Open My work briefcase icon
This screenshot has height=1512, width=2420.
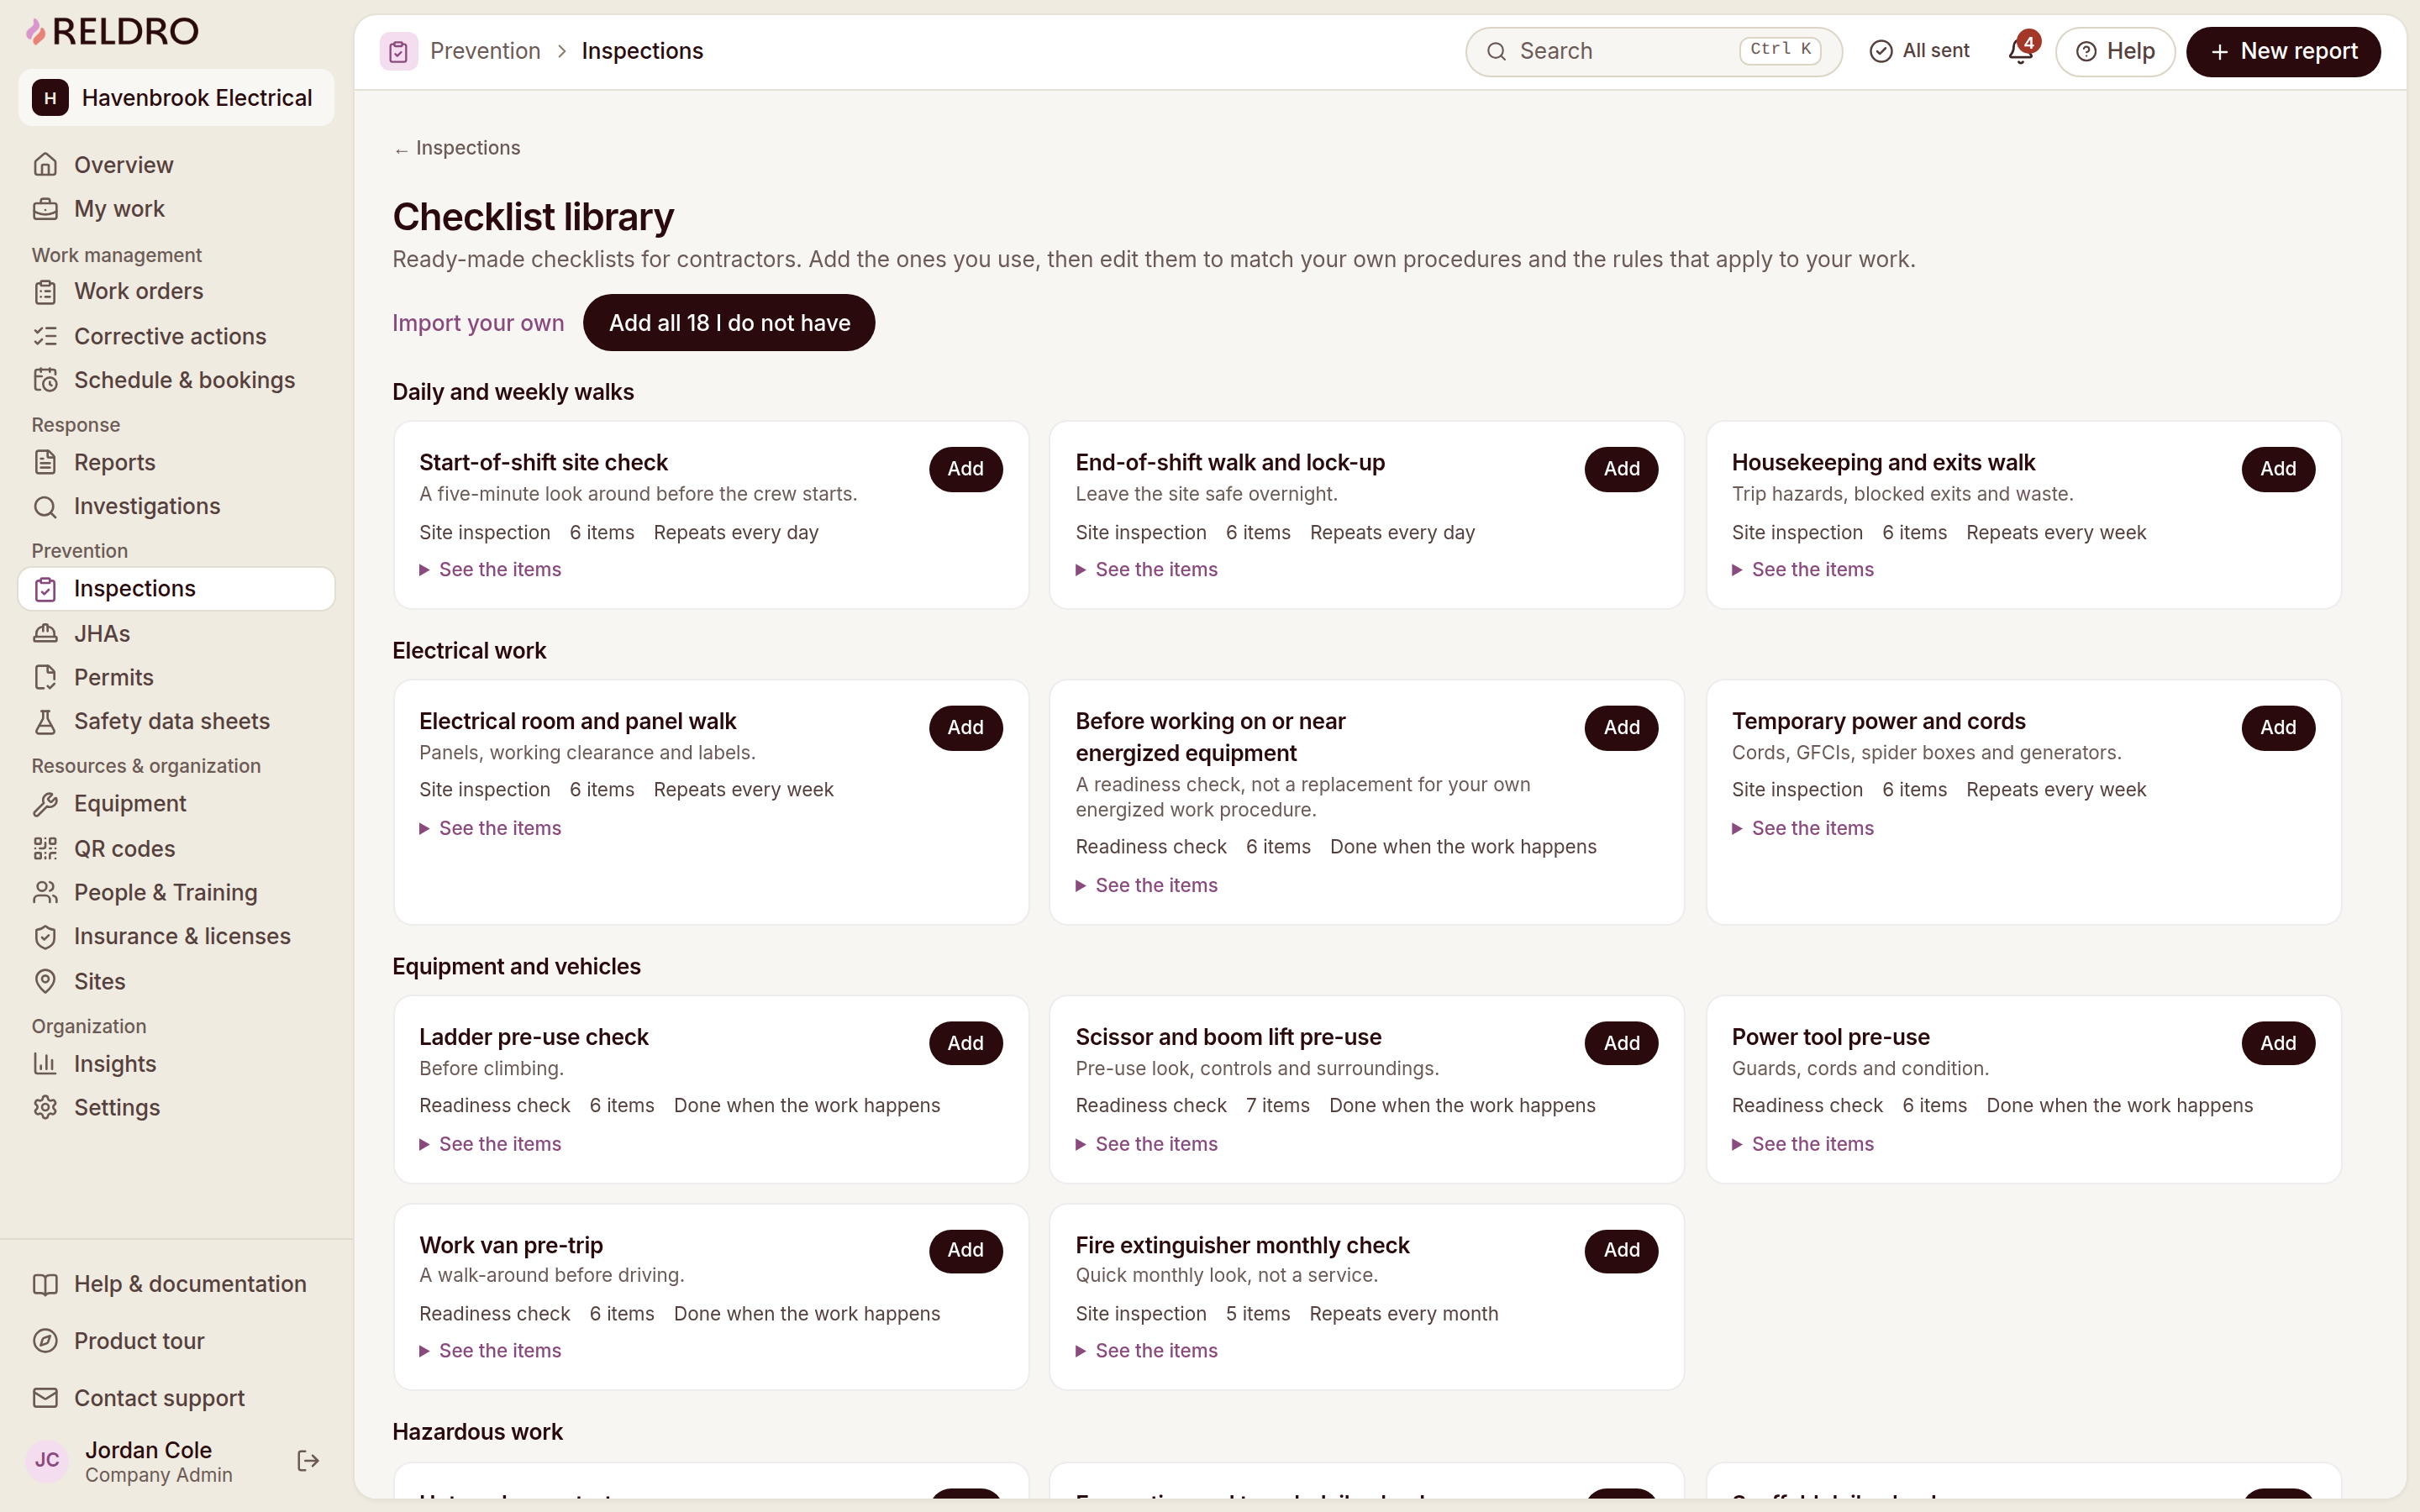coord(45,209)
